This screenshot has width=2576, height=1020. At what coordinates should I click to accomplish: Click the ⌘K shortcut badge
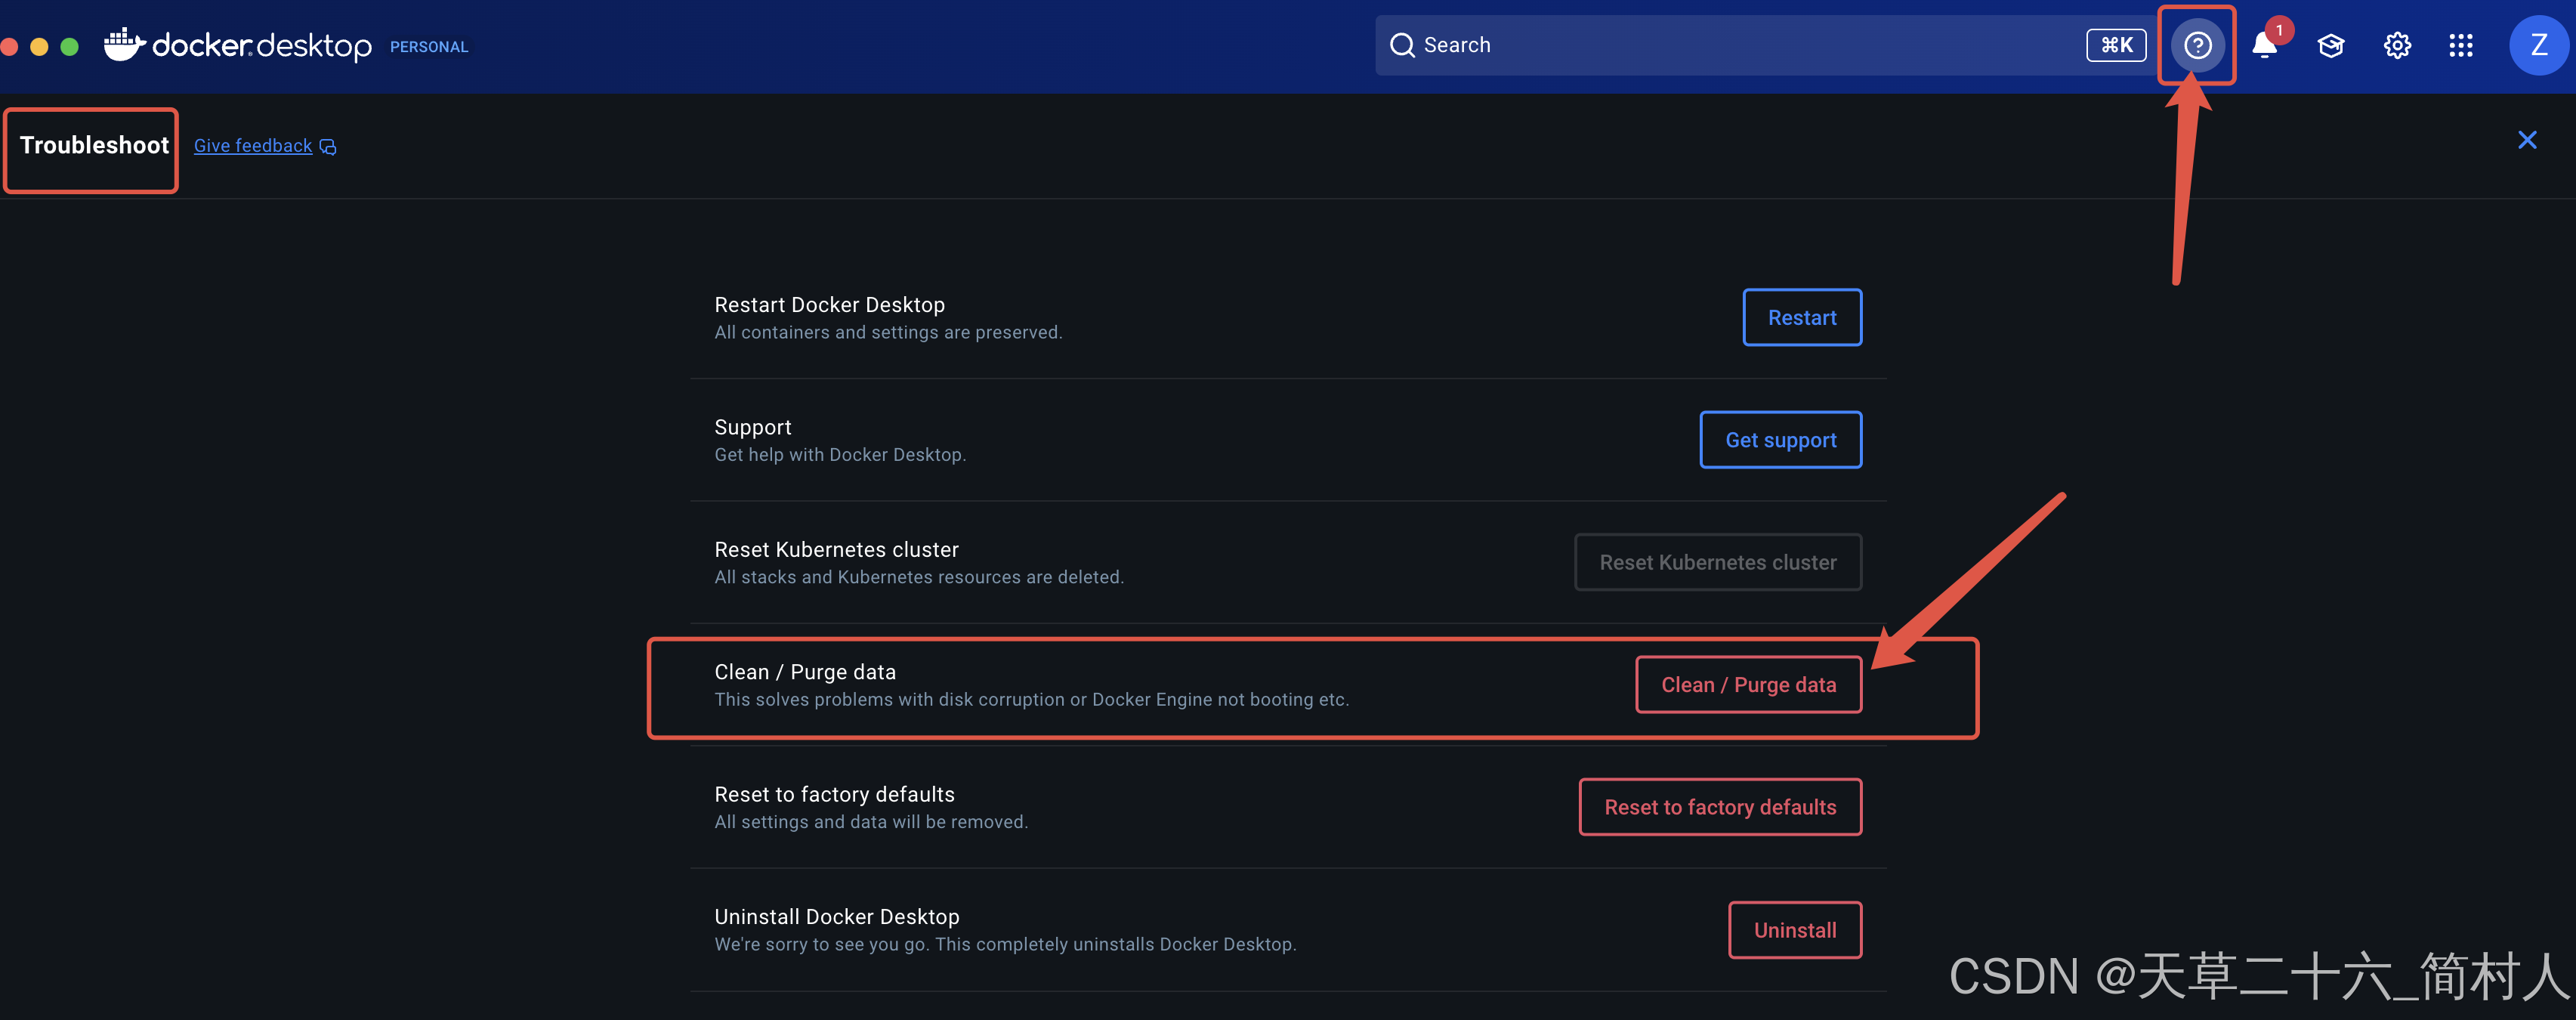click(2116, 45)
